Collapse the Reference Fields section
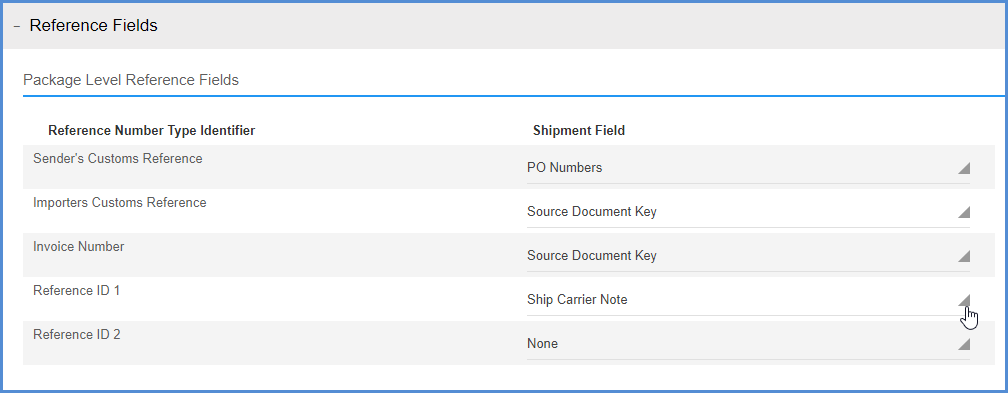Viewport: 1008px width, 393px height. coord(17,26)
